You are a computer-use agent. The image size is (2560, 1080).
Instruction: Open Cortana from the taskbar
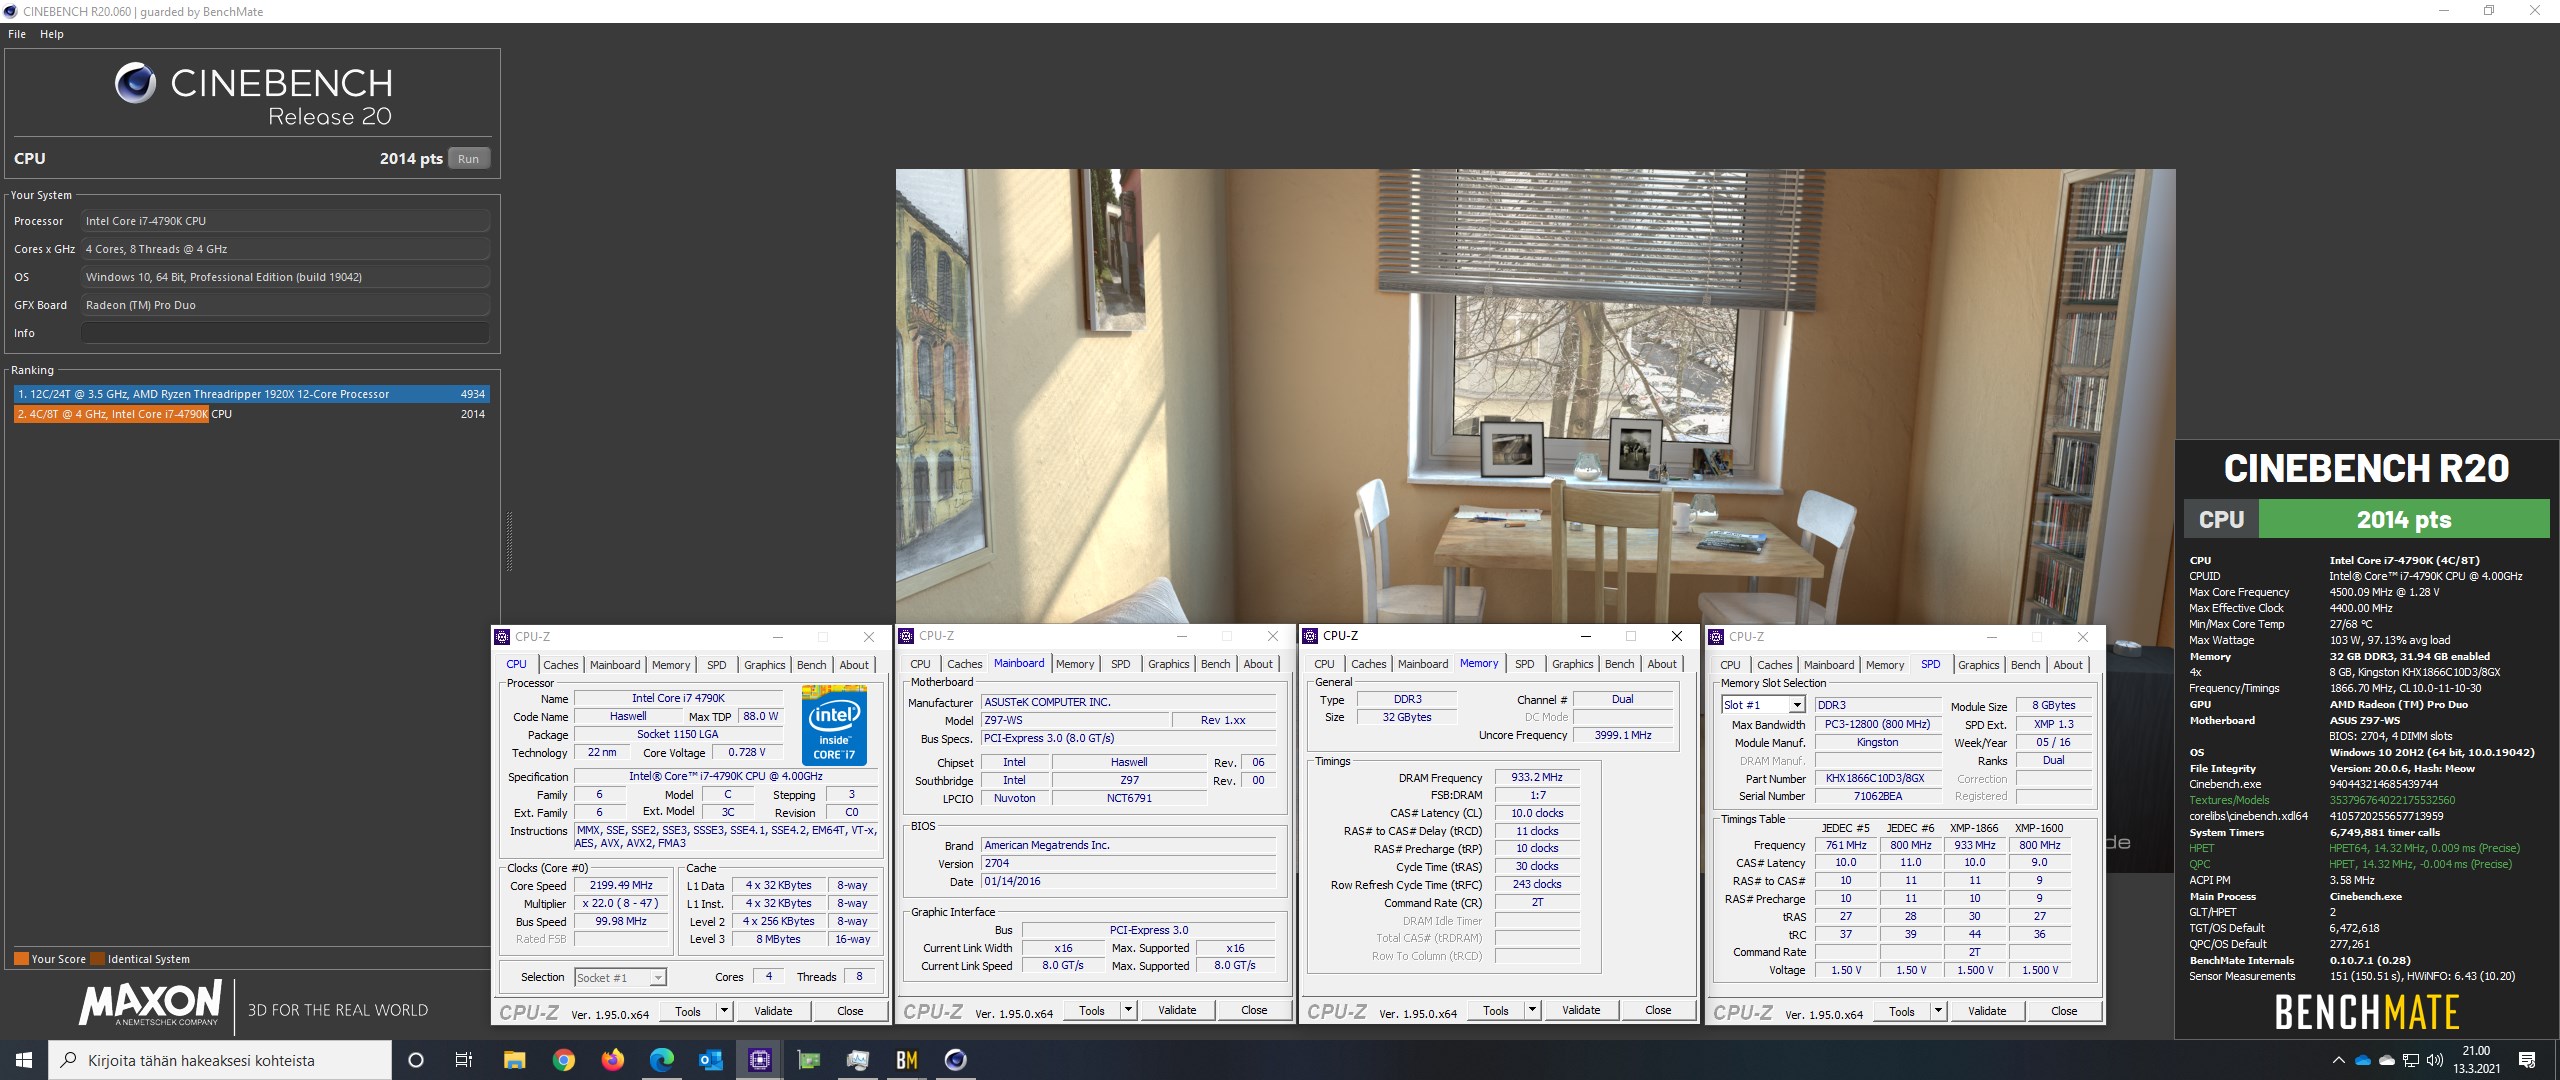coord(416,1060)
